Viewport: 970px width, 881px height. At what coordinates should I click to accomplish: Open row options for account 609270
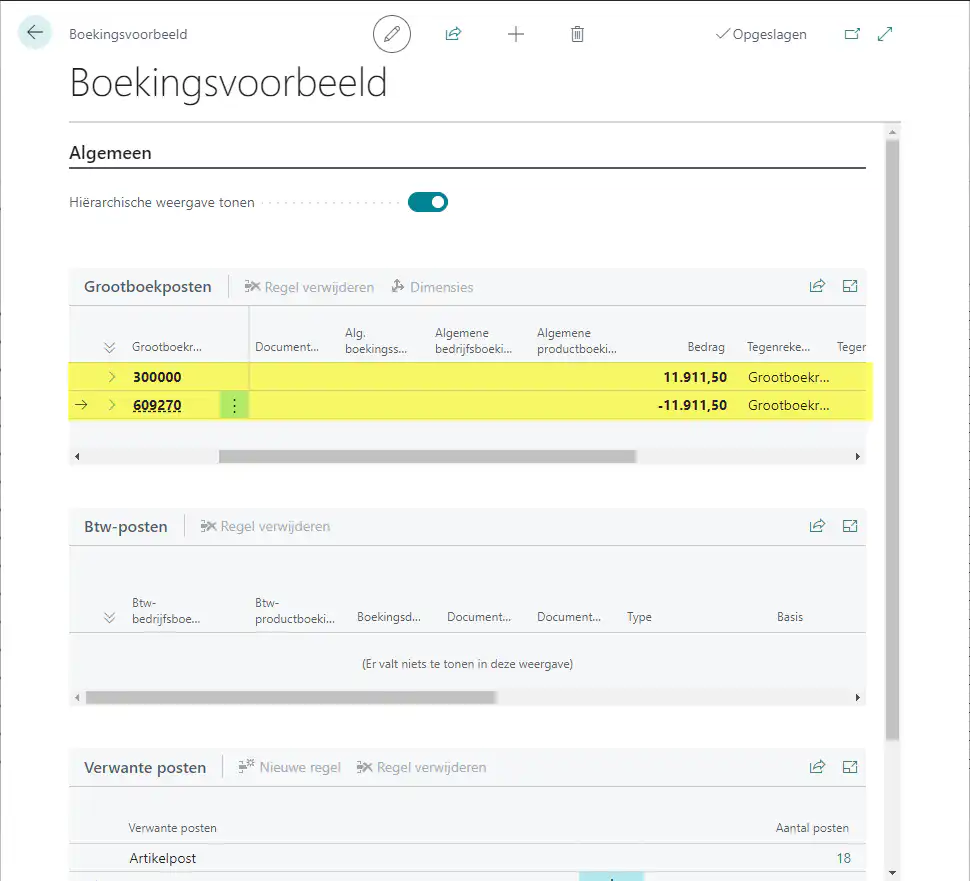tap(234, 405)
